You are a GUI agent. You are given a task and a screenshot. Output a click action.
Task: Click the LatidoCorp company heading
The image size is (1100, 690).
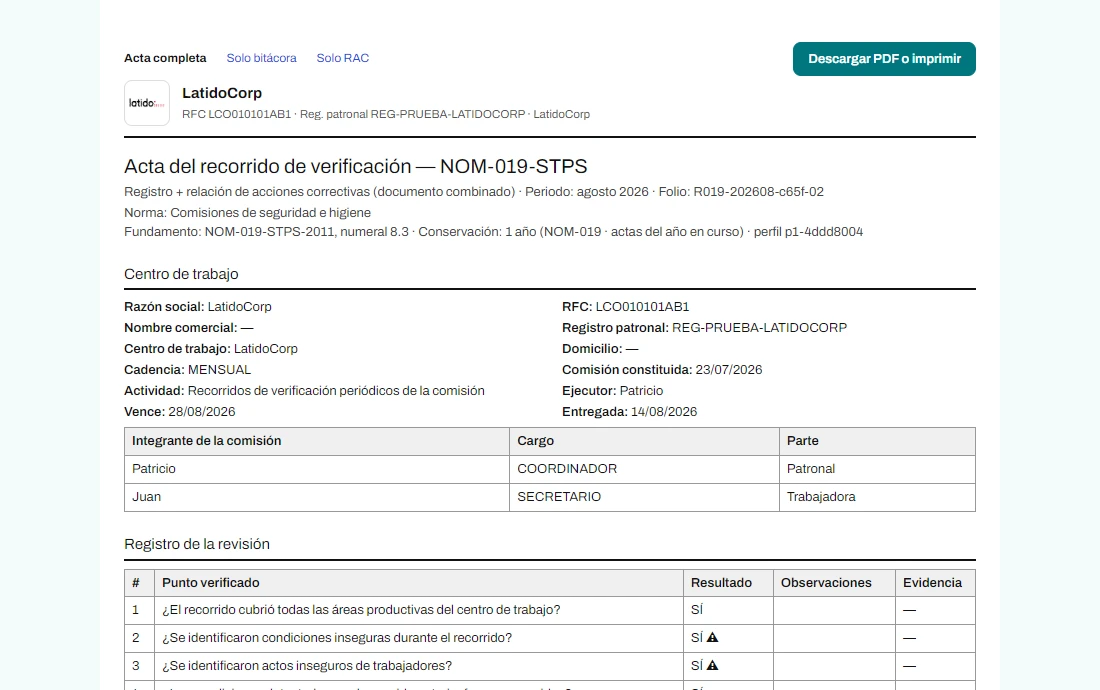coord(222,93)
